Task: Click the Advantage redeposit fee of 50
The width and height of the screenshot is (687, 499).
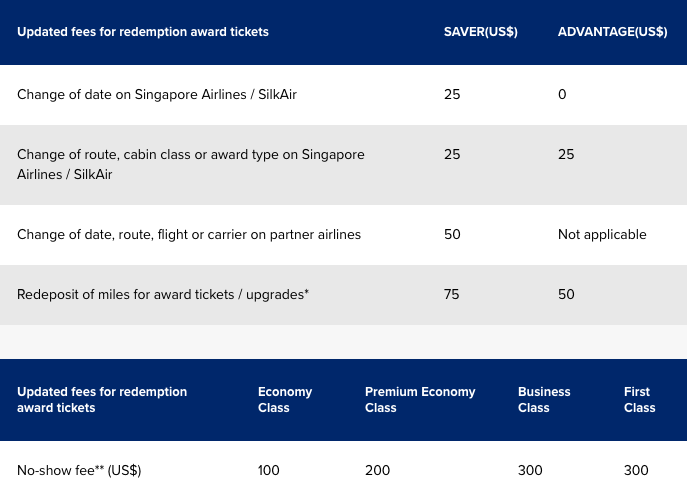Action: click(566, 295)
